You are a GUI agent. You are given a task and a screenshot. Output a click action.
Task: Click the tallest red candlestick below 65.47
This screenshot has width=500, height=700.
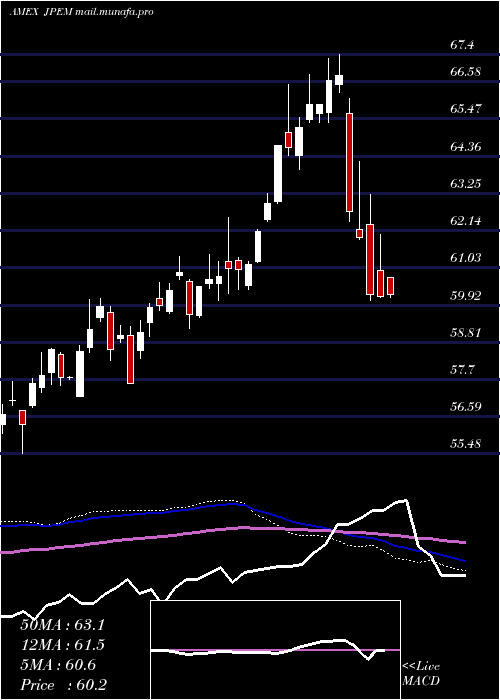(349, 162)
